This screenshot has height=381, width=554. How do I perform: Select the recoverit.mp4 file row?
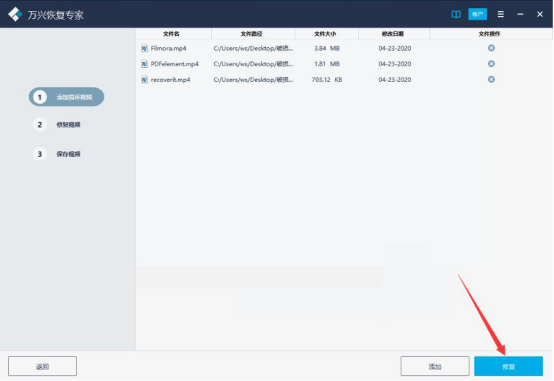344,80
